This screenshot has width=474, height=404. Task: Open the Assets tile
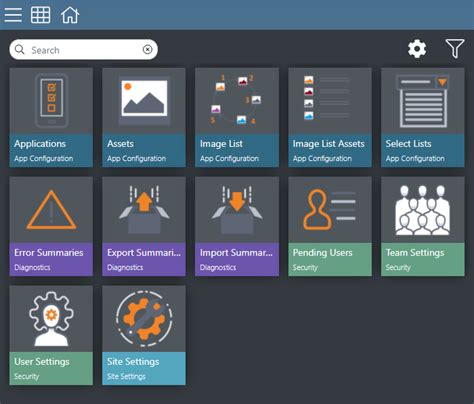click(x=144, y=117)
